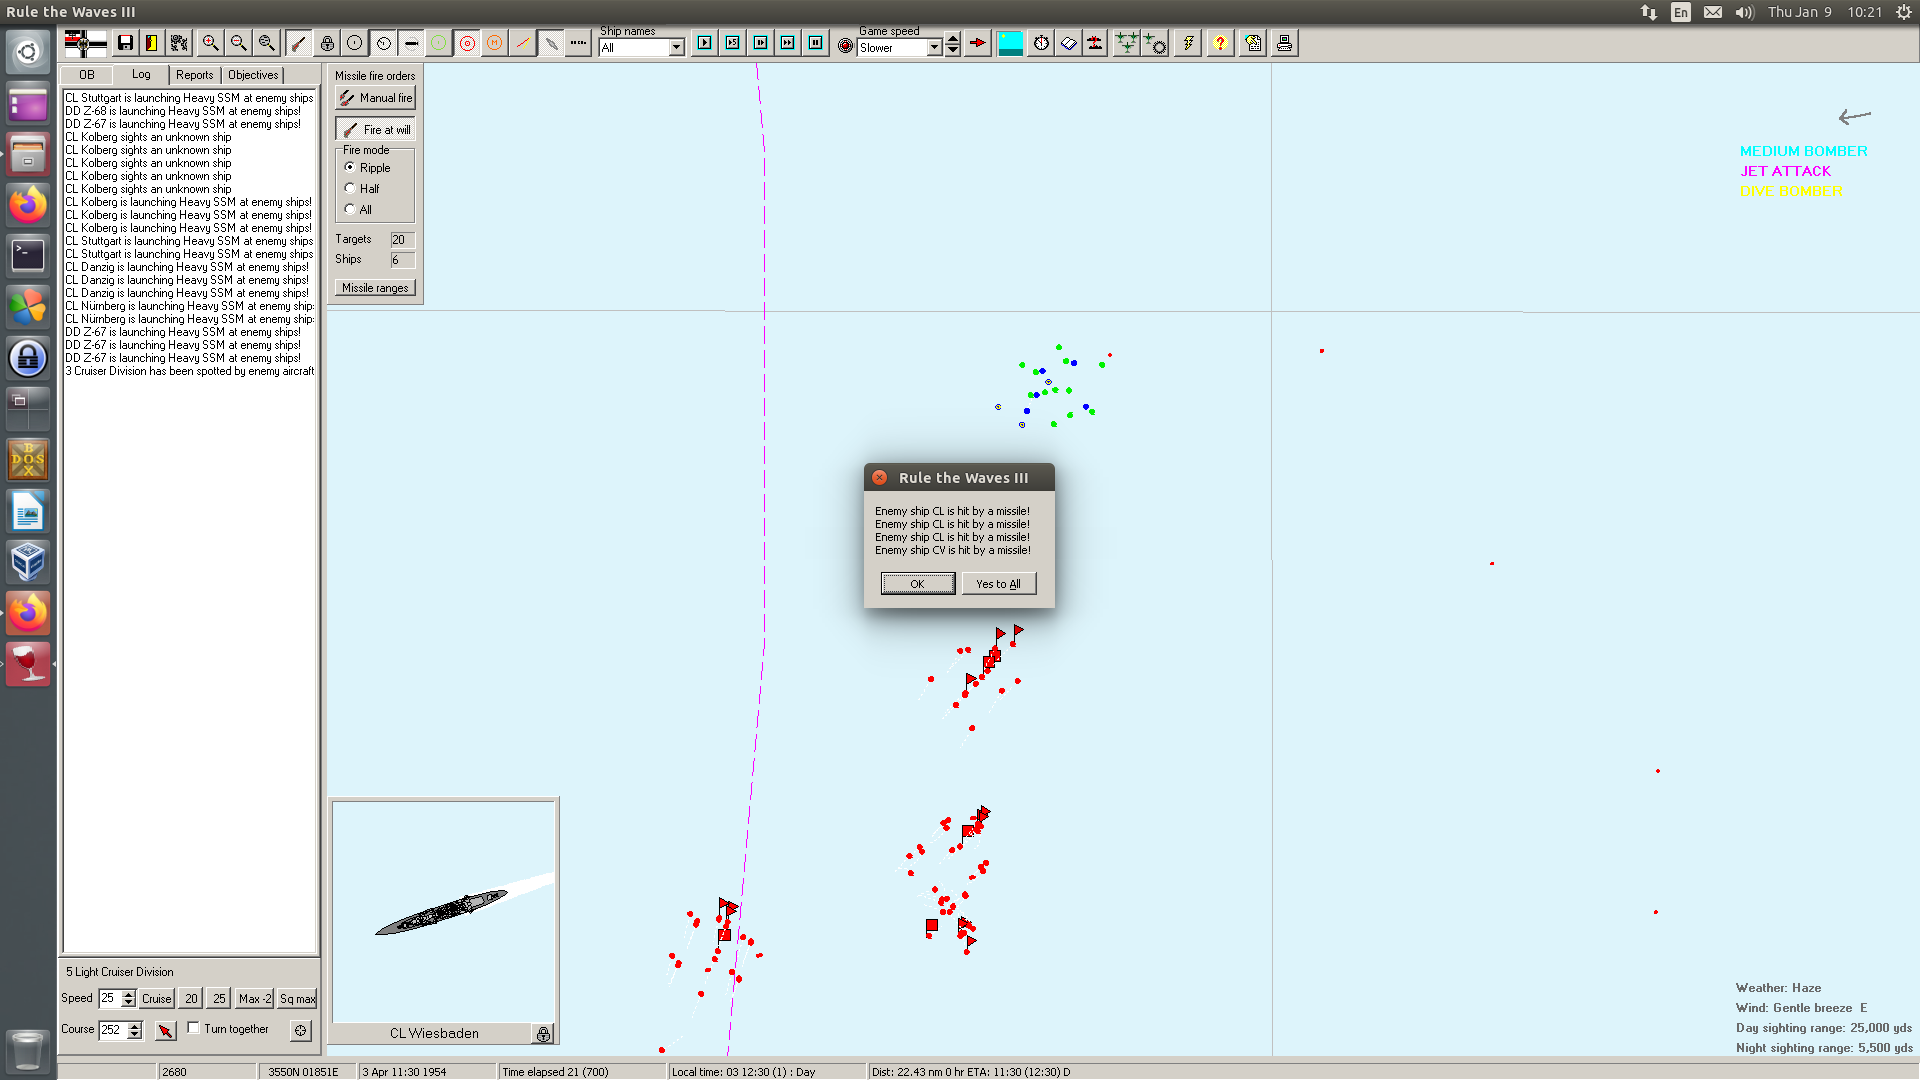Open Firefox from the Ubuntu dock
Image resolution: width=1920 pixels, height=1080 pixels.
pos(28,206)
